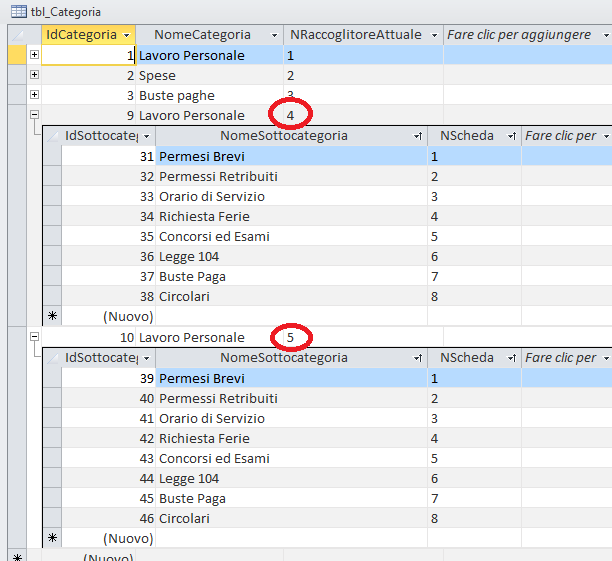This screenshot has height=561, width=612.
Task: Select 'Concorsi ed Esami' with Id 43
Action: (x=292, y=458)
